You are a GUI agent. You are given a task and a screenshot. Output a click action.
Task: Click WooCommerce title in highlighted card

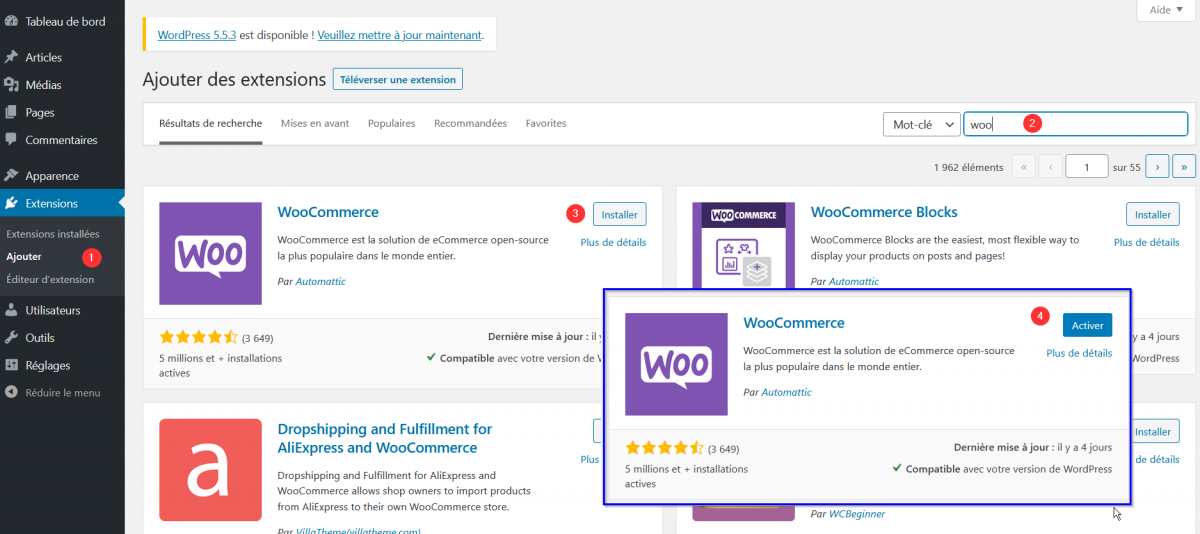tap(794, 323)
